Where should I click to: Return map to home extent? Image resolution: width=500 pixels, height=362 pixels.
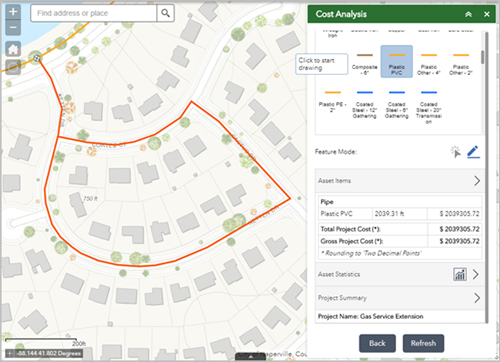pos(13,49)
